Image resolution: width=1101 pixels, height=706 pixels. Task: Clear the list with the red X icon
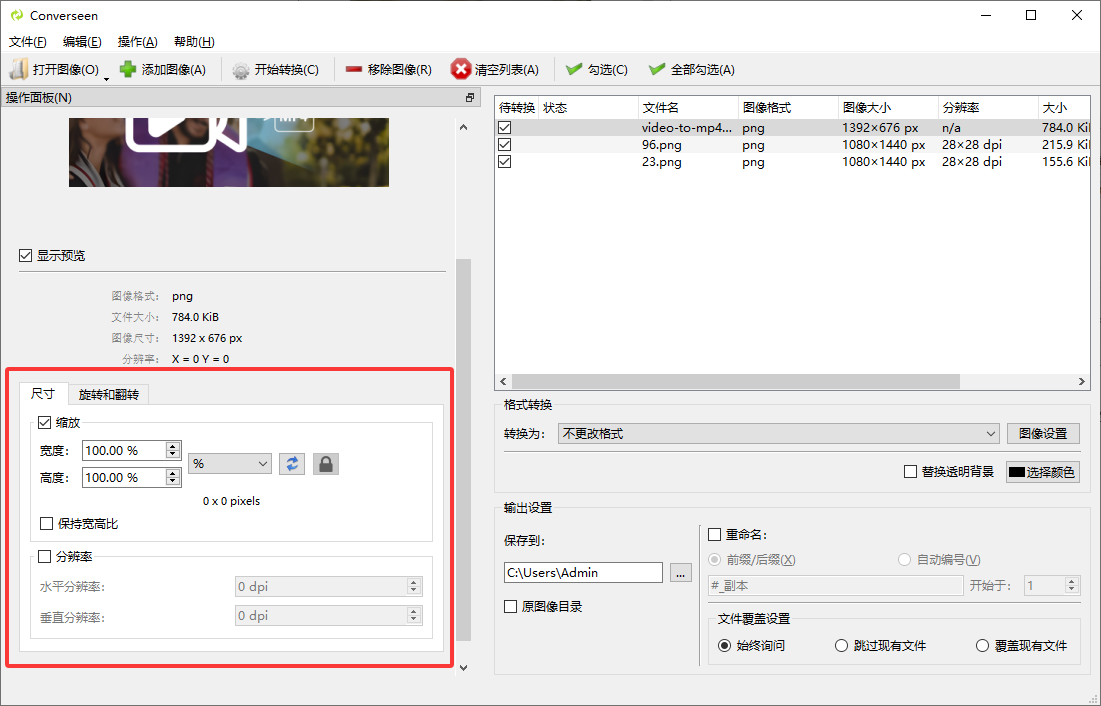461,69
